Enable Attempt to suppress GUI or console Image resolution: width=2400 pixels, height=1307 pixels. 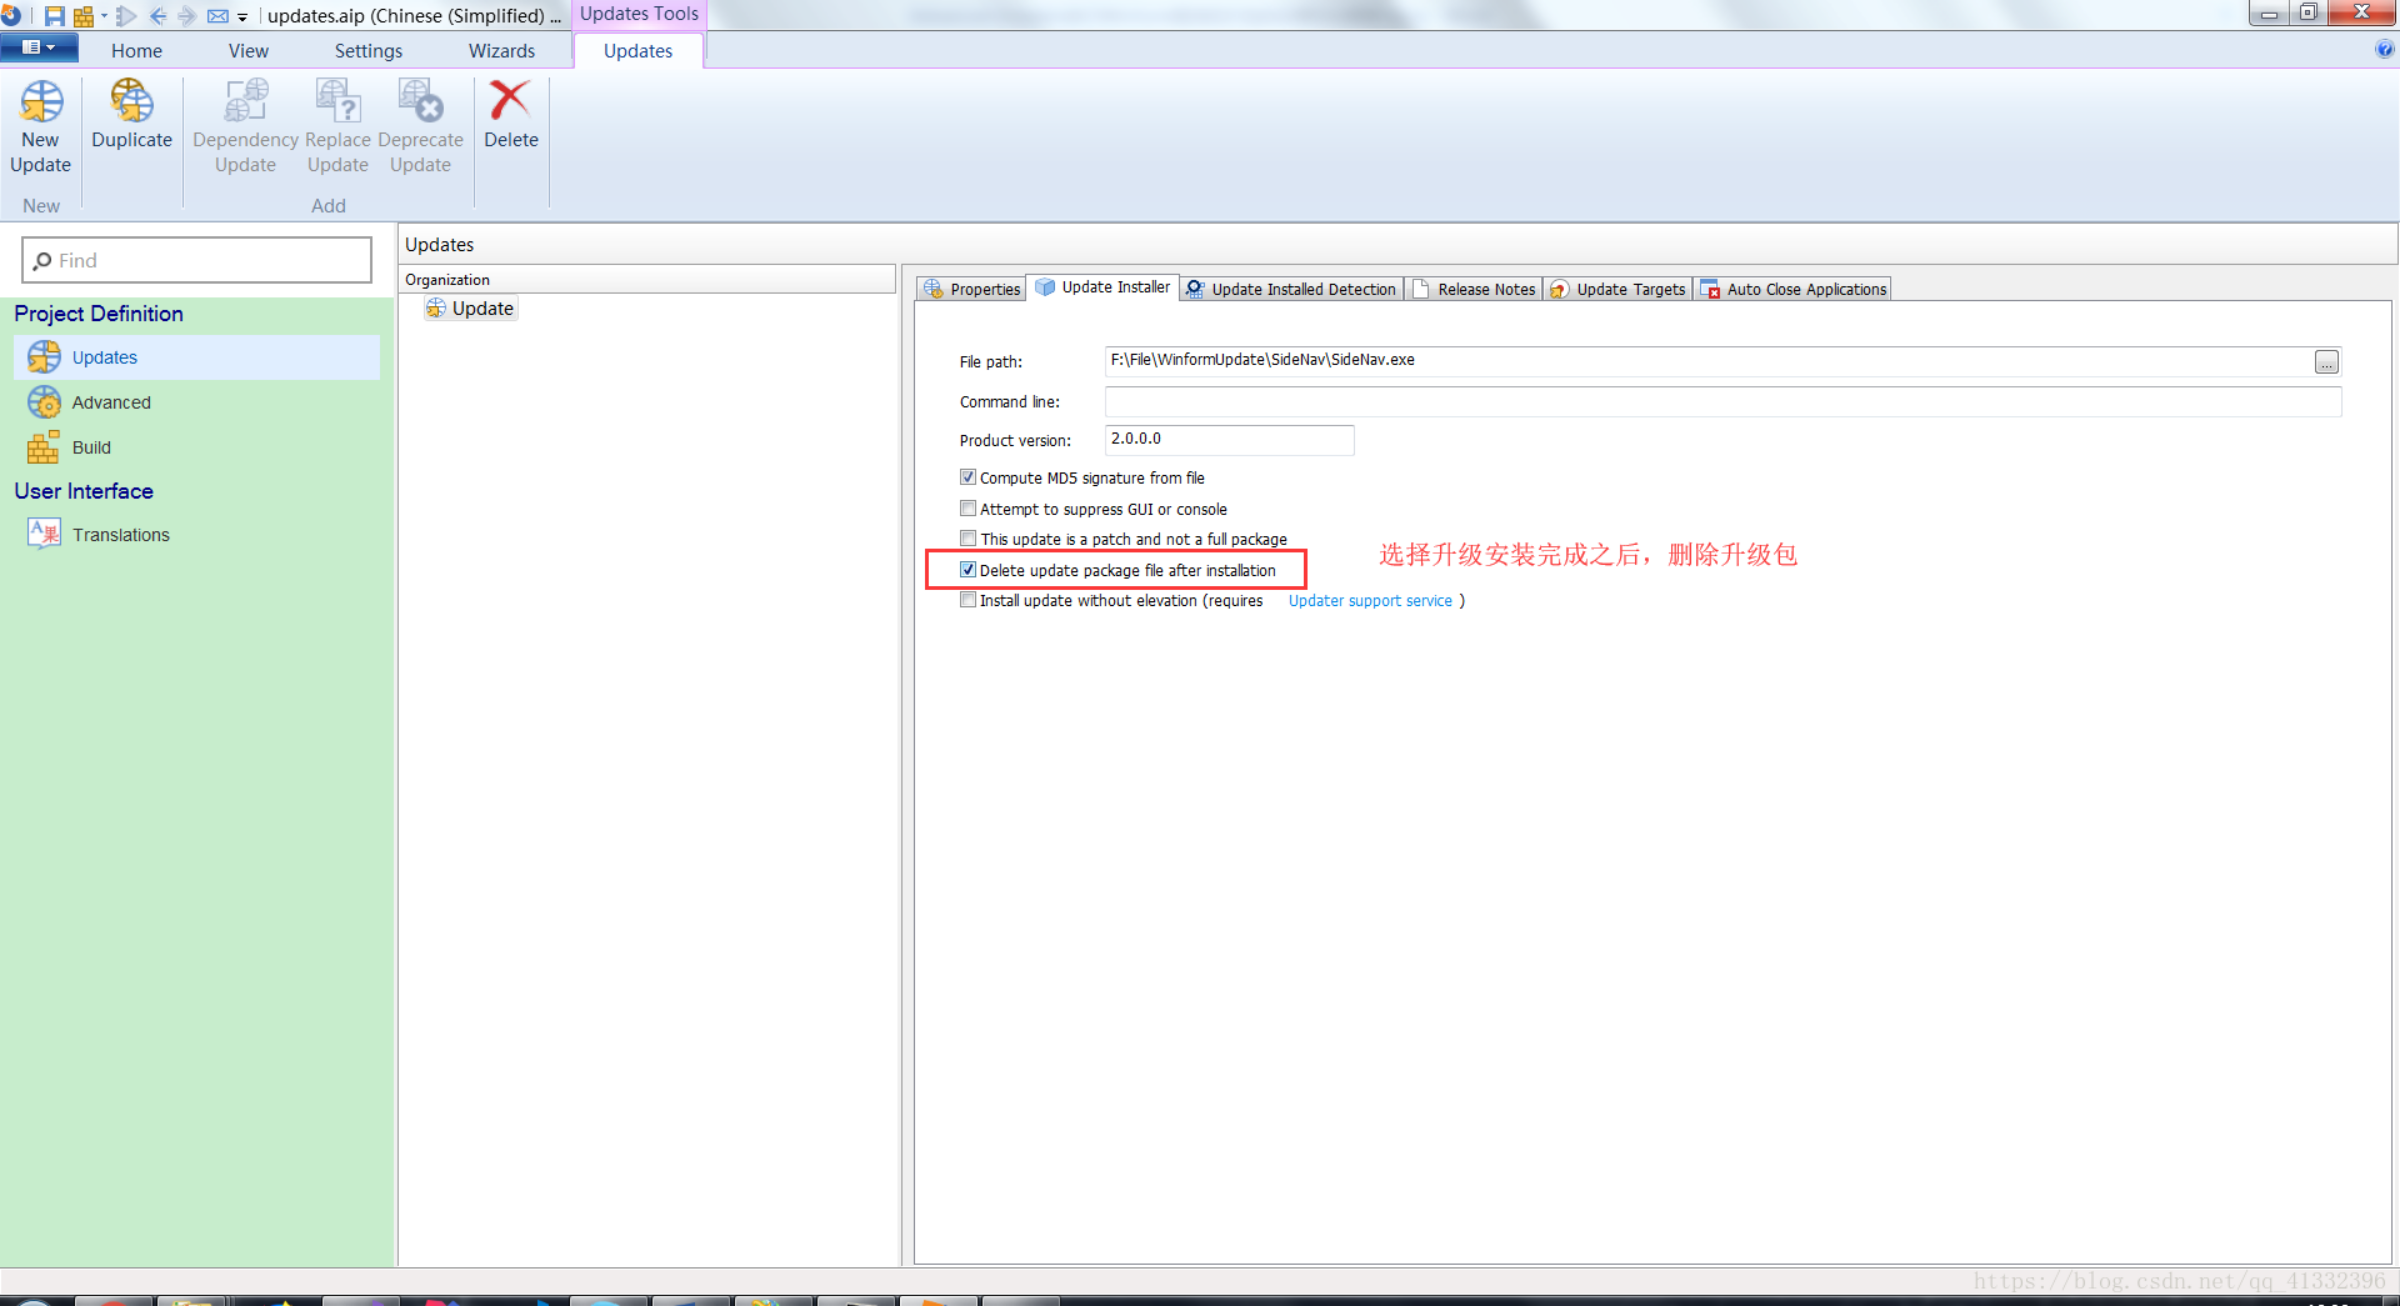point(967,508)
